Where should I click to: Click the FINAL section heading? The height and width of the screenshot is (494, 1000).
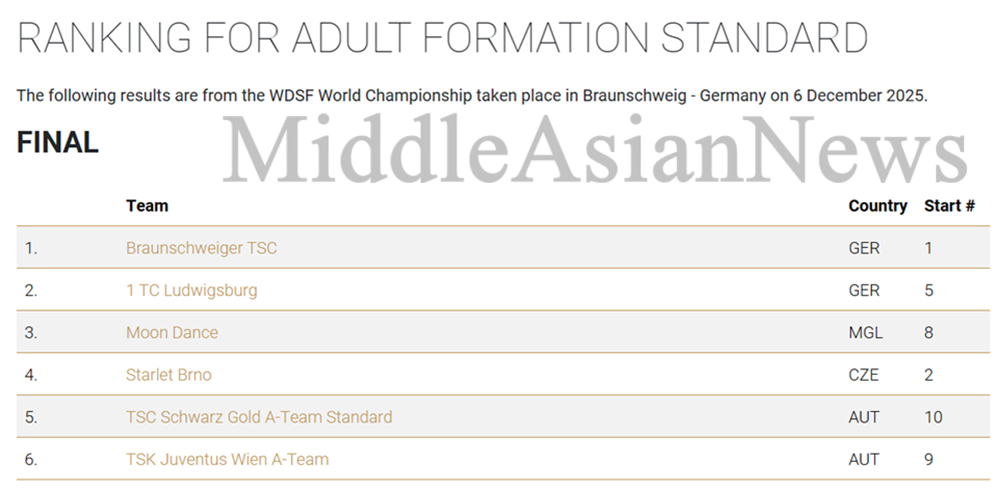point(57,142)
